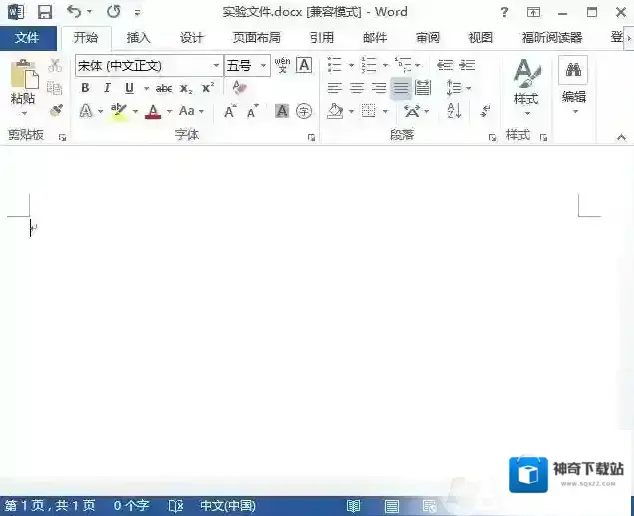Click the clear formatting eraser icon

(x=239, y=88)
